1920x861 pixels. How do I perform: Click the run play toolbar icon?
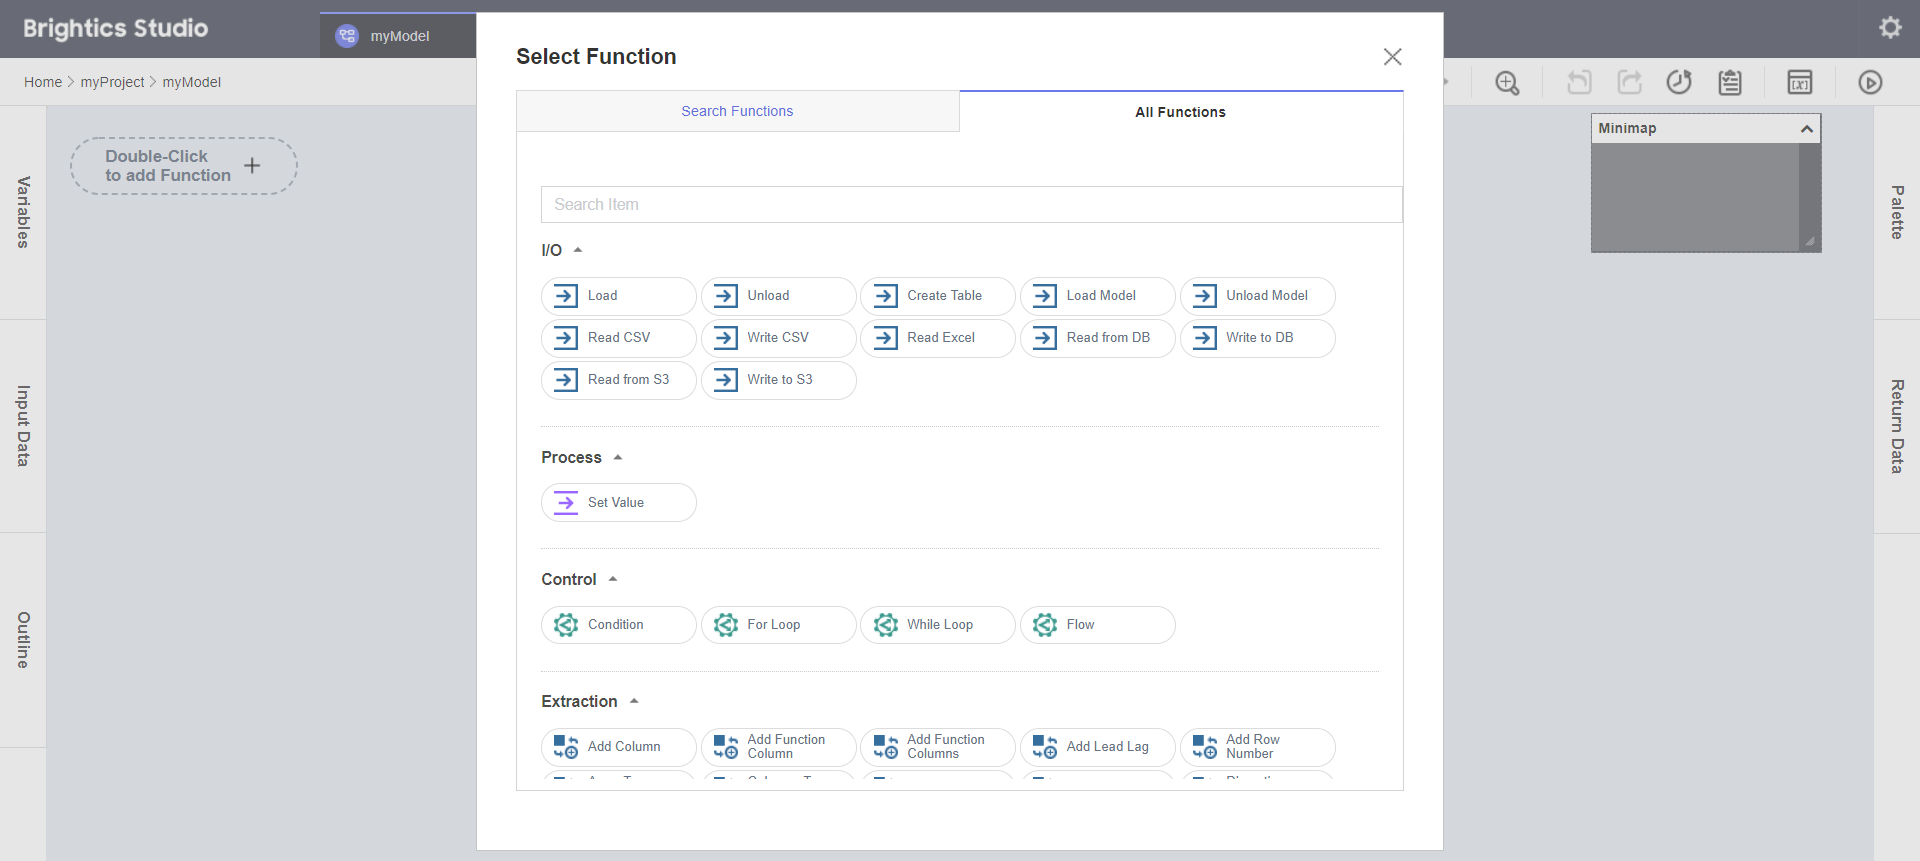pos(1870,82)
